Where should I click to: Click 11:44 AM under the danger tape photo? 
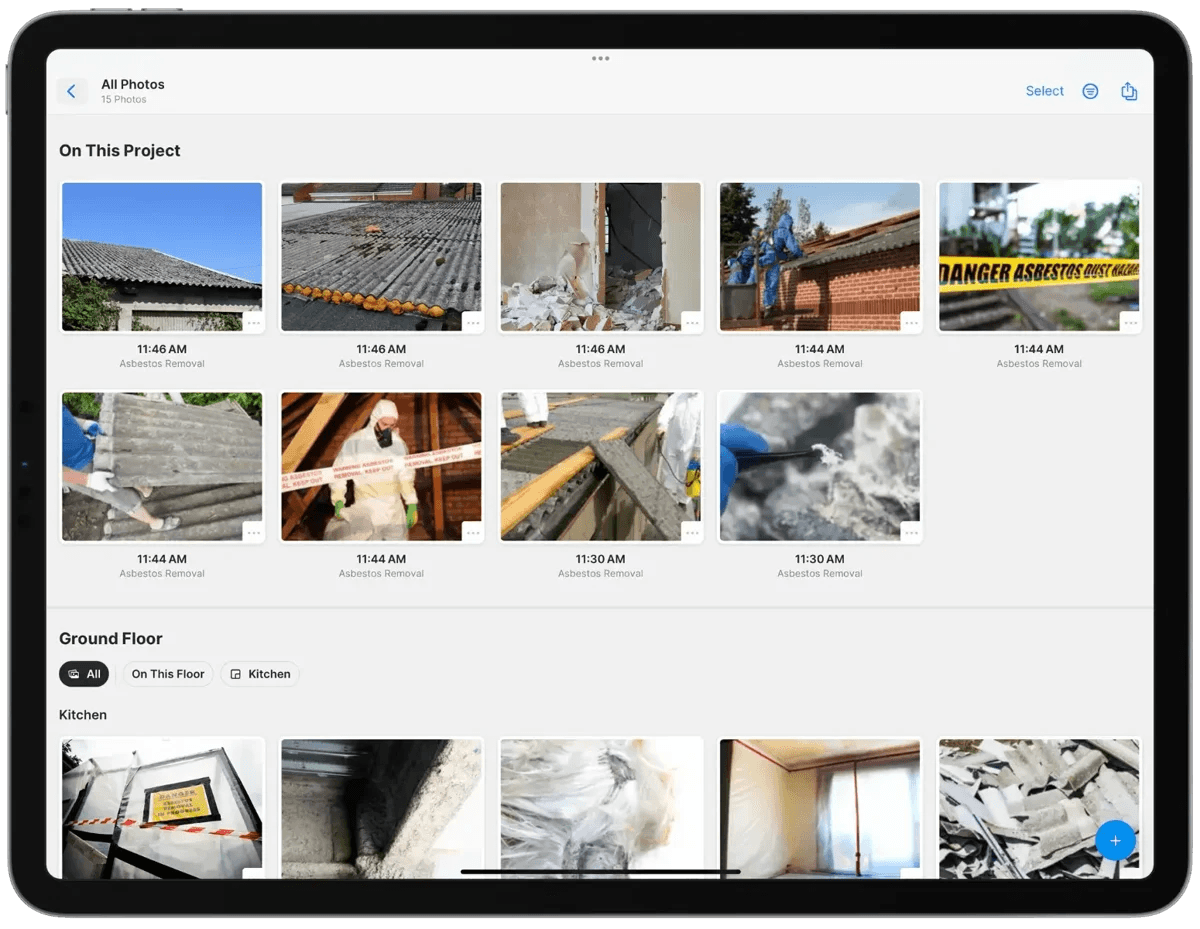(x=1039, y=349)
